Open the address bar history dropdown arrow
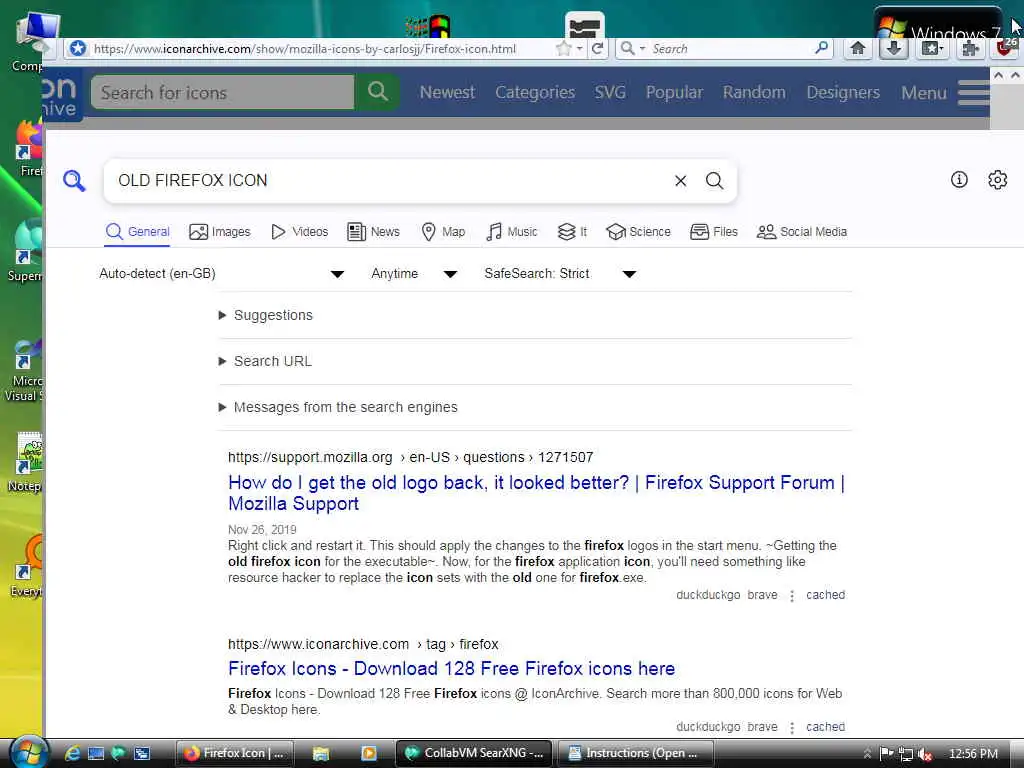This screenshot has width=1024, height=768. coord(579,49)
